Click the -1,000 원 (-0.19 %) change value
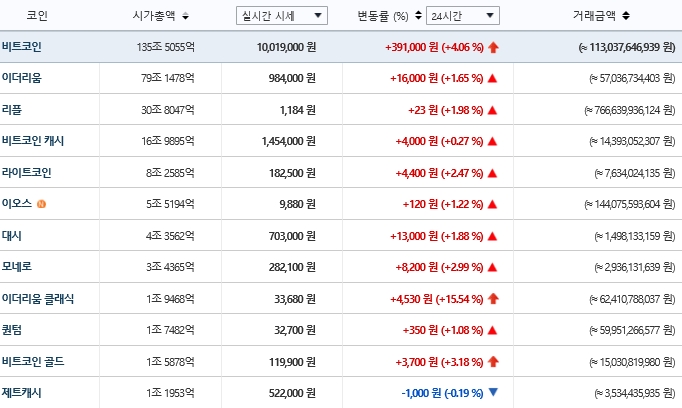682x408 pixels. 442,393
